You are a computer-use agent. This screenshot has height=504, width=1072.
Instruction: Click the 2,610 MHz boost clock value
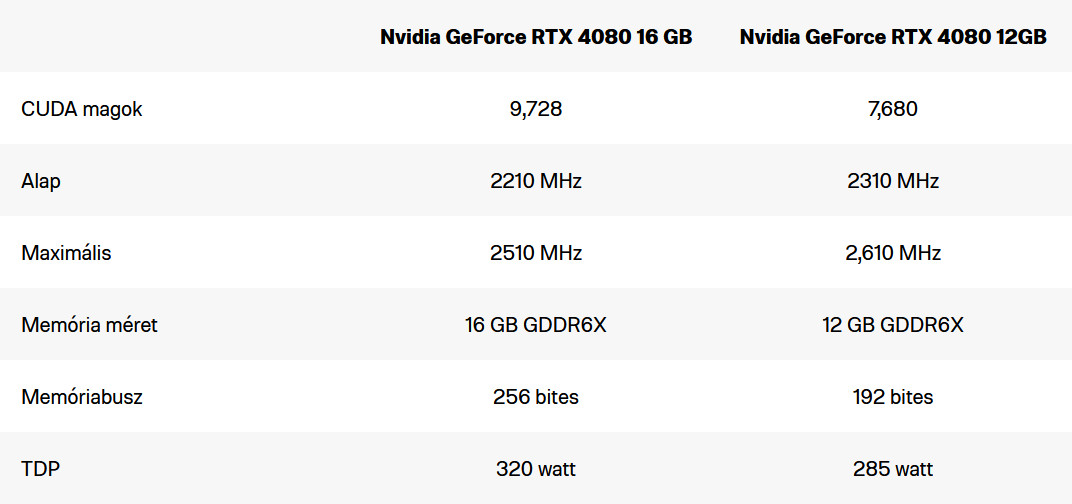click(x=893, y=253)
